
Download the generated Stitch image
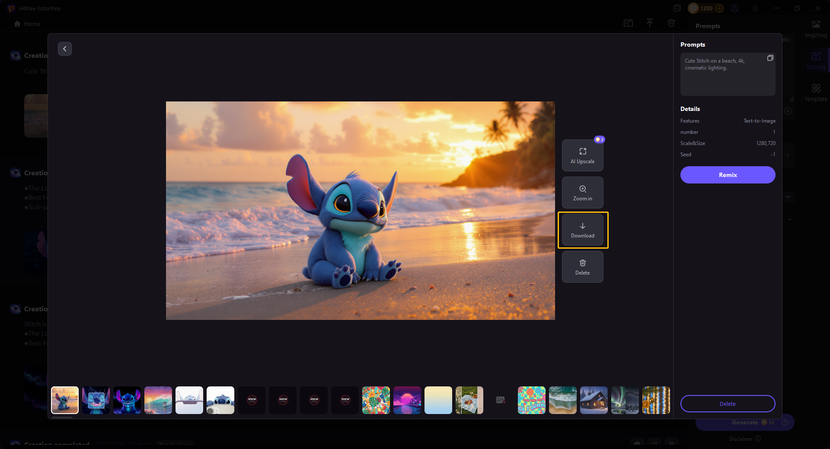point(582,230)
